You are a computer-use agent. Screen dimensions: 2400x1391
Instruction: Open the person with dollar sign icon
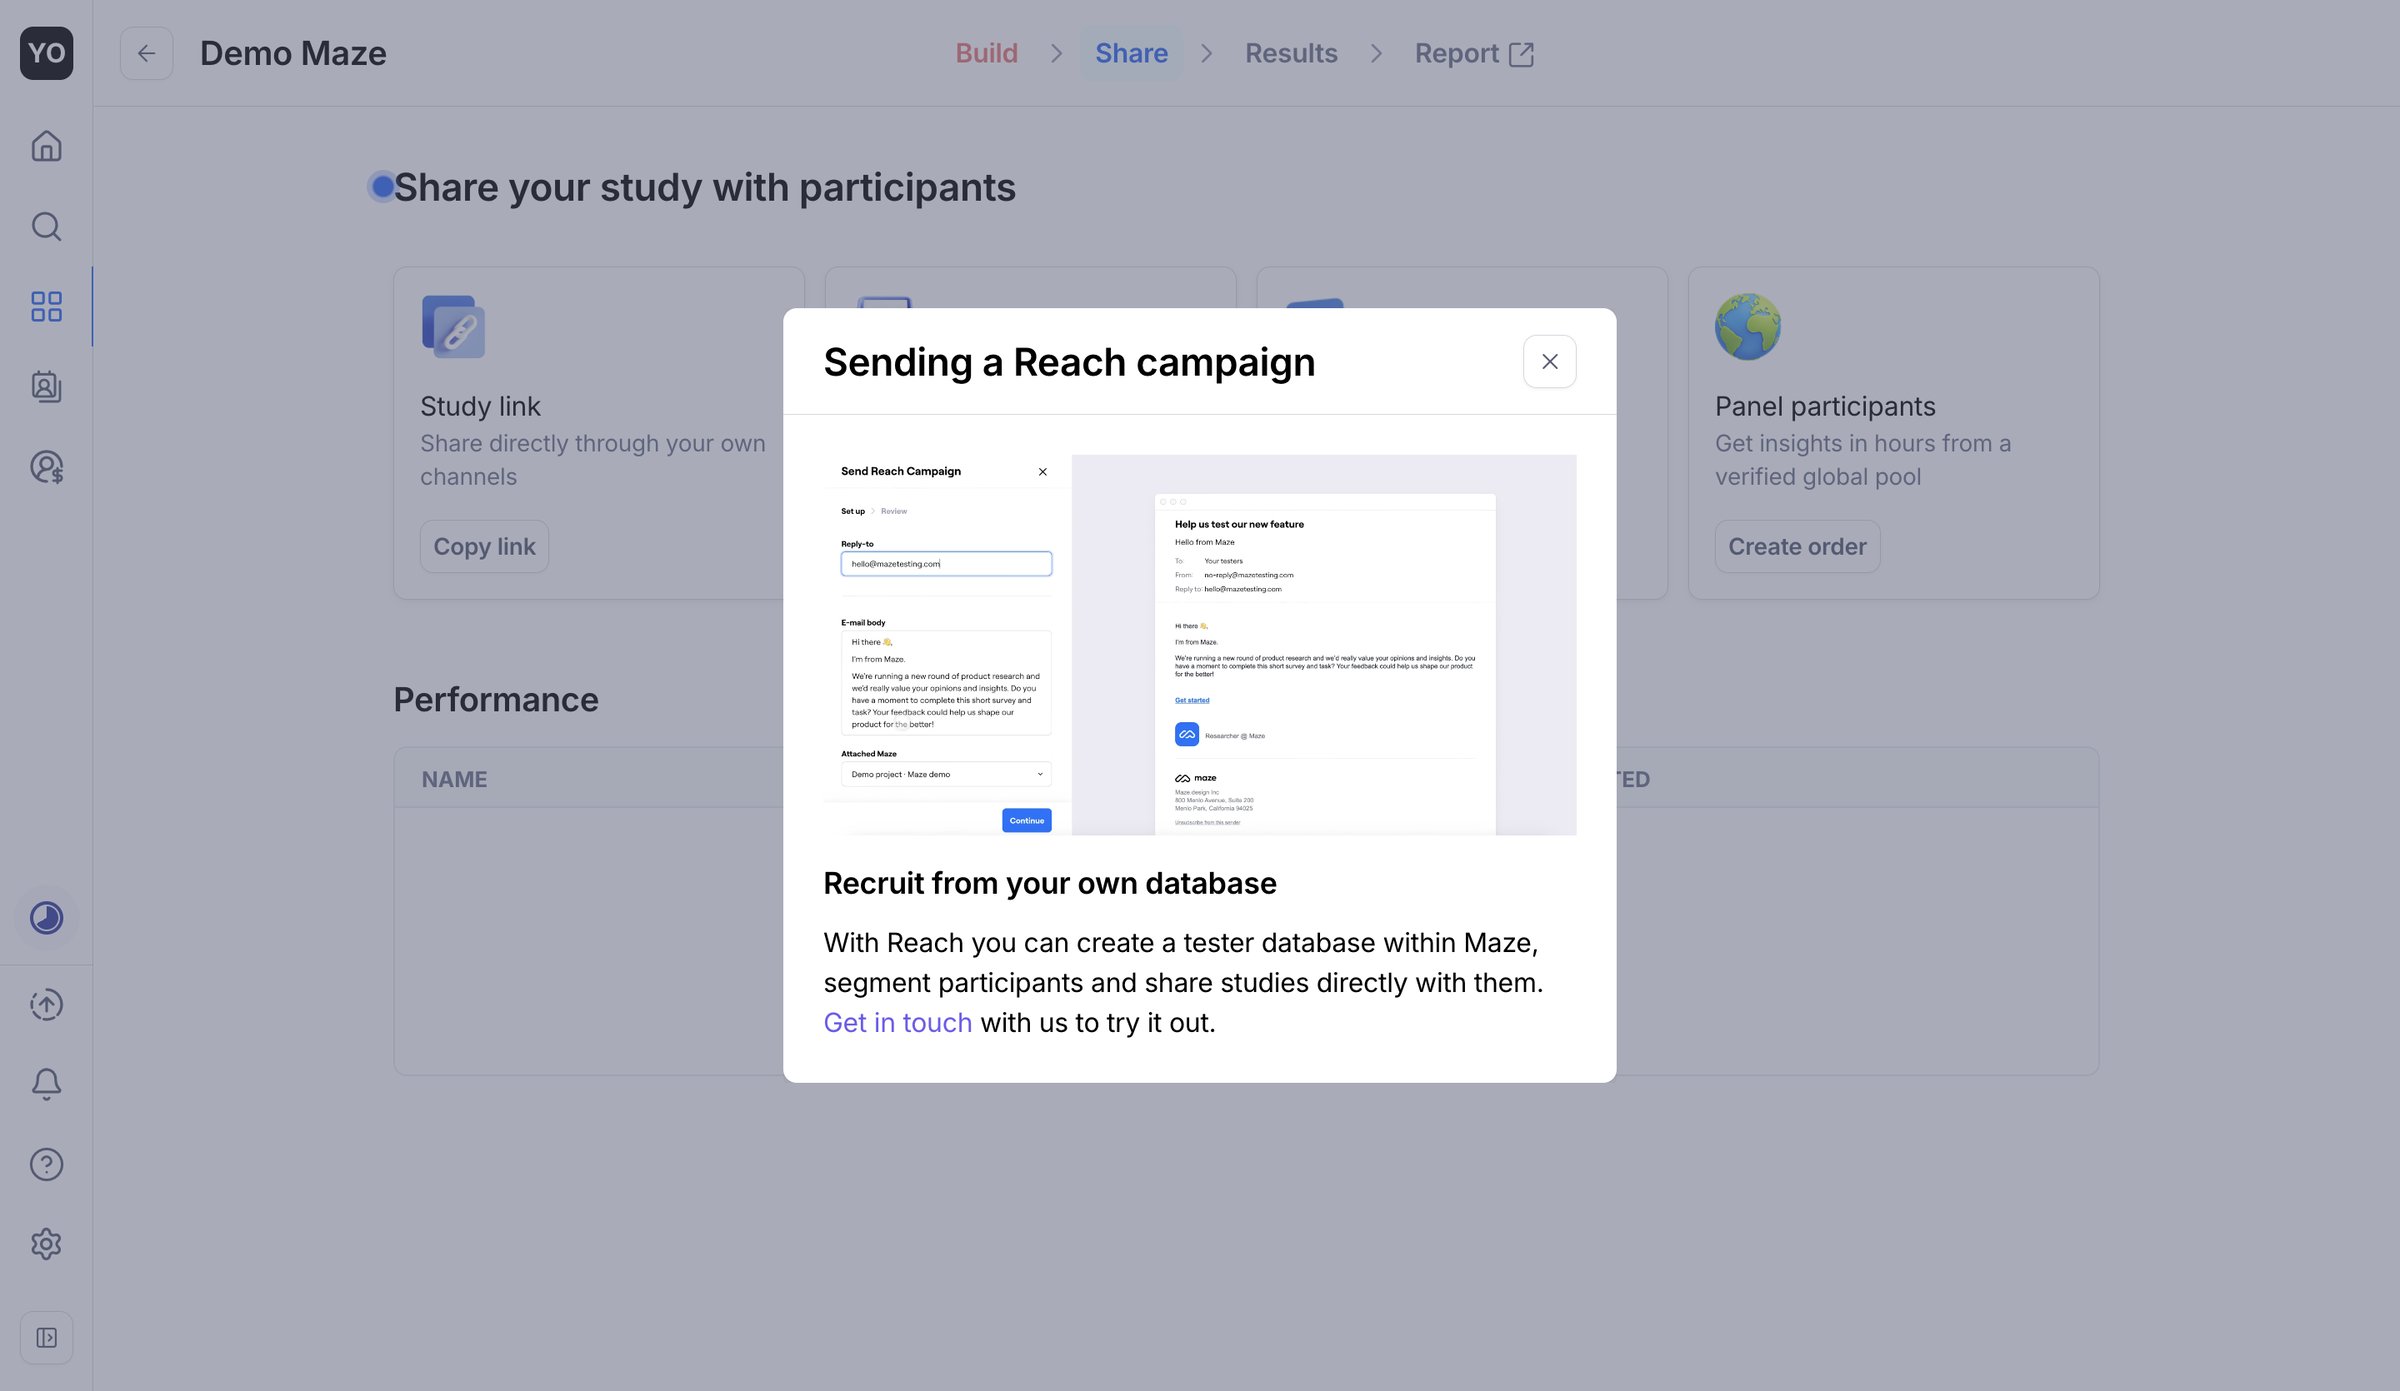tap(46, 466)
